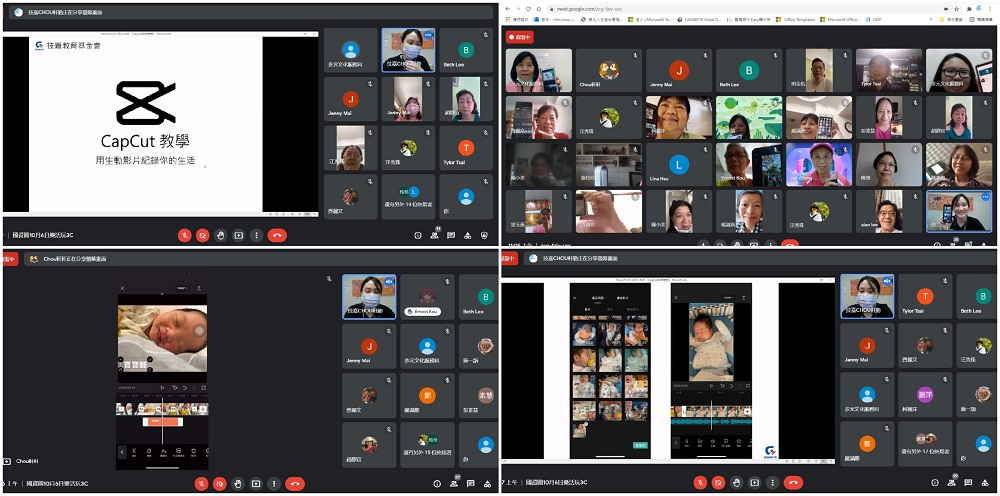The height and width of the screenshot is (496, 1000).
Task: Reload the Chrome meet.google.com page
Action: (529, 9)
